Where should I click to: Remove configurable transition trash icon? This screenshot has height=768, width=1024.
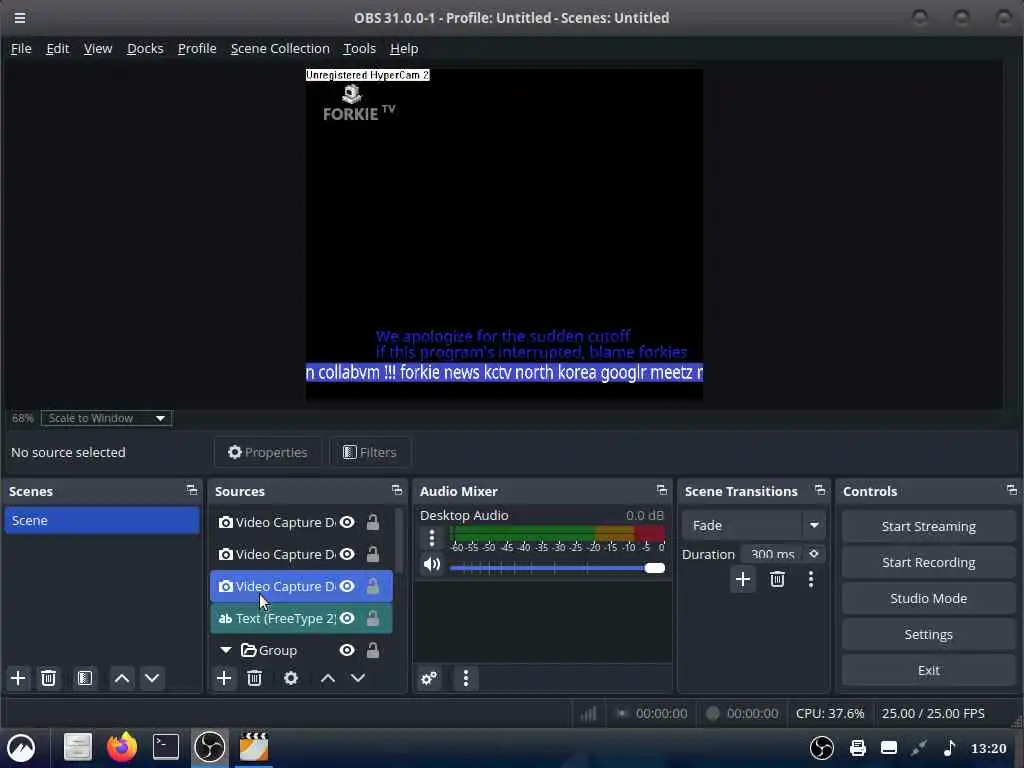(x=777, y=579)
